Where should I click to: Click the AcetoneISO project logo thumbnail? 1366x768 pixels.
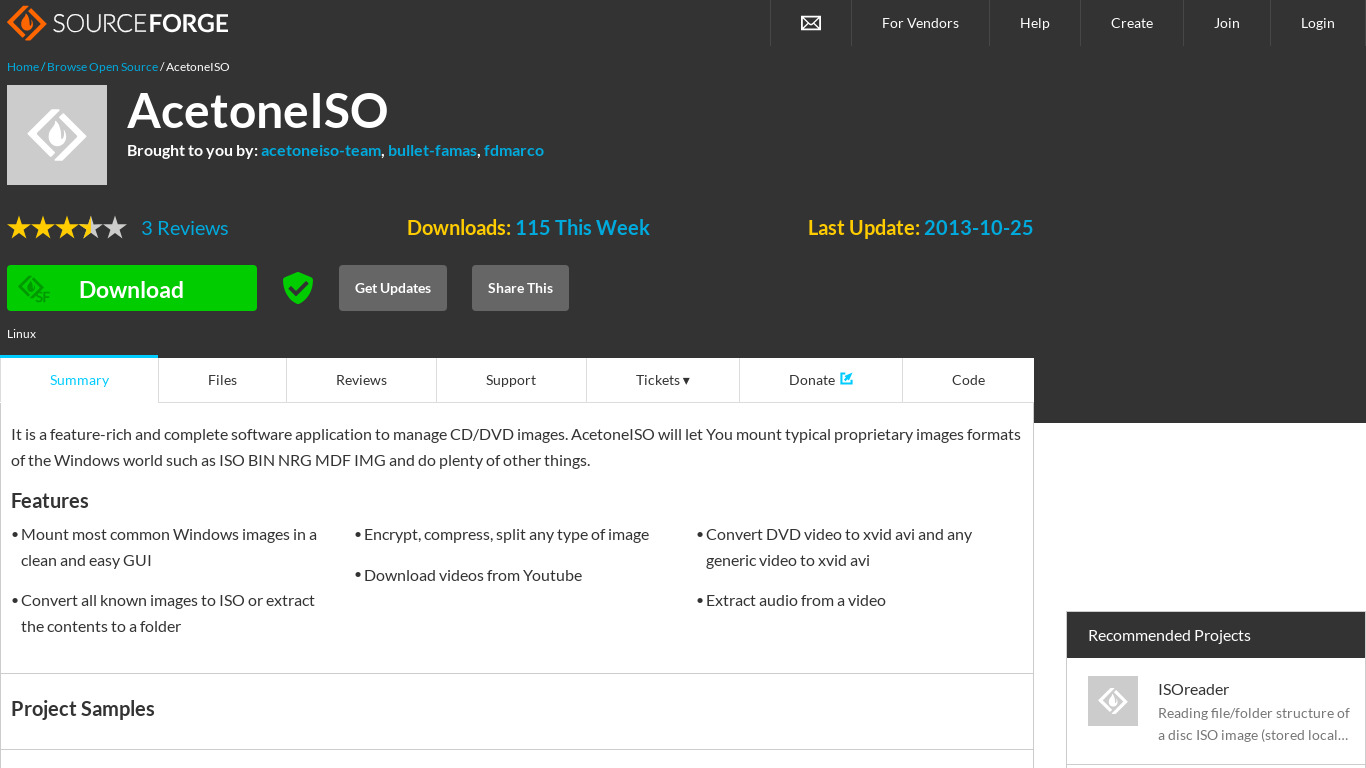pyautogui.click(x=57, y=135)
